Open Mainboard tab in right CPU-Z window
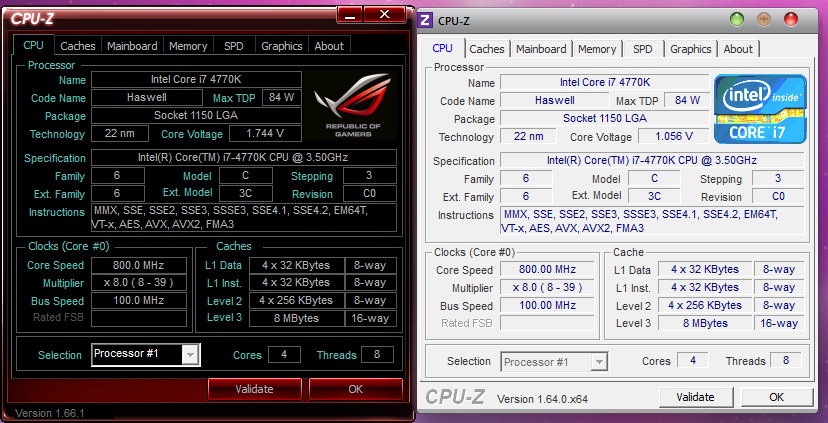Screen dimensions: 828x423 pyautogui.click(x=541, y=49)
